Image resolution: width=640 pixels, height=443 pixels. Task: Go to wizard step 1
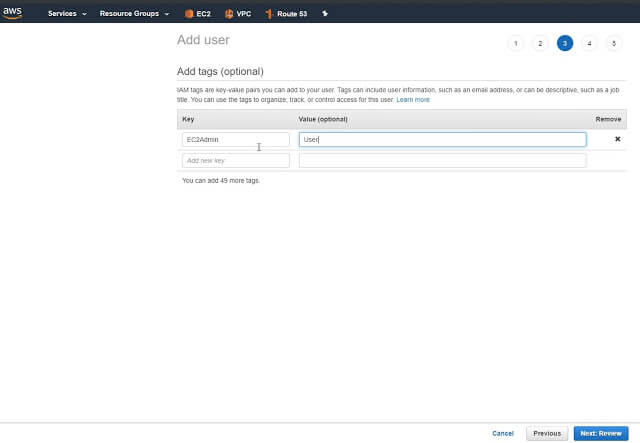(515, 43)
